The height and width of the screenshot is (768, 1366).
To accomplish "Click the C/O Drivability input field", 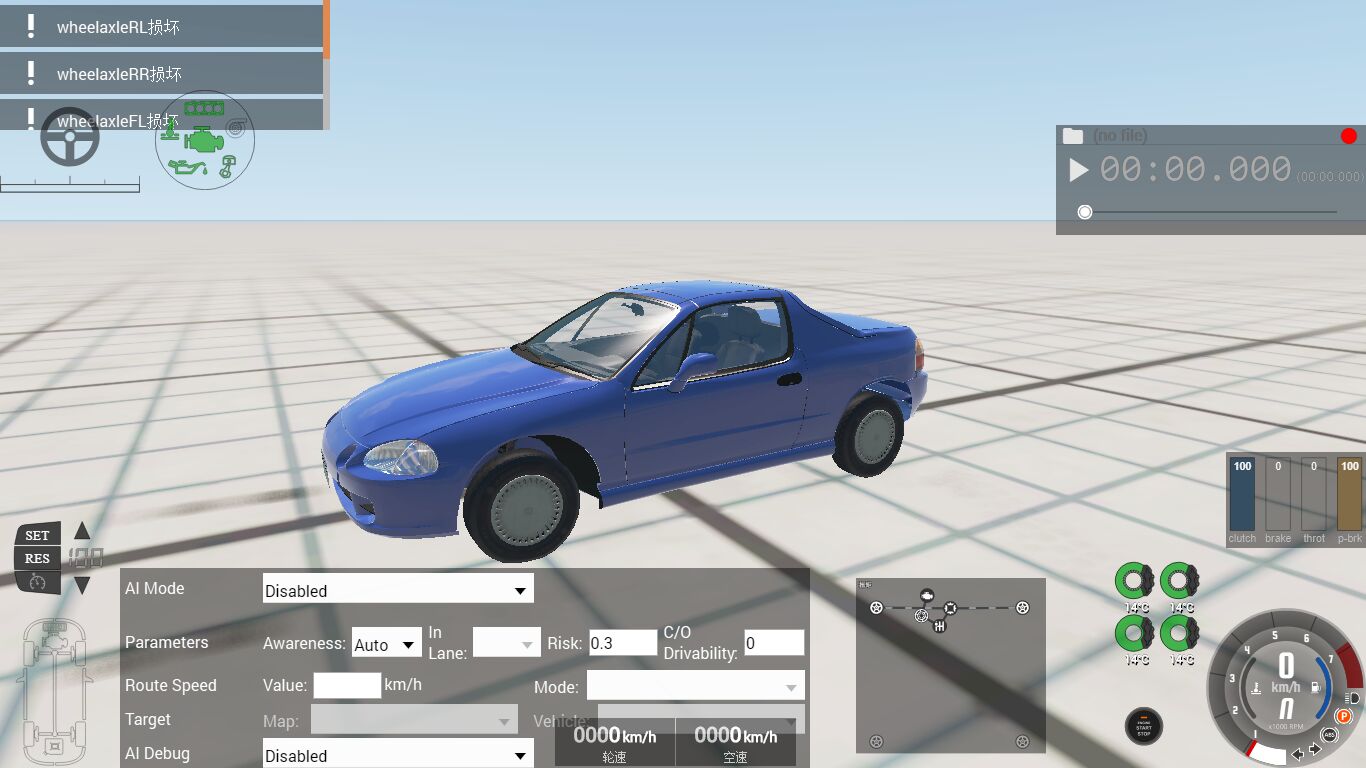I will [774, 643].
